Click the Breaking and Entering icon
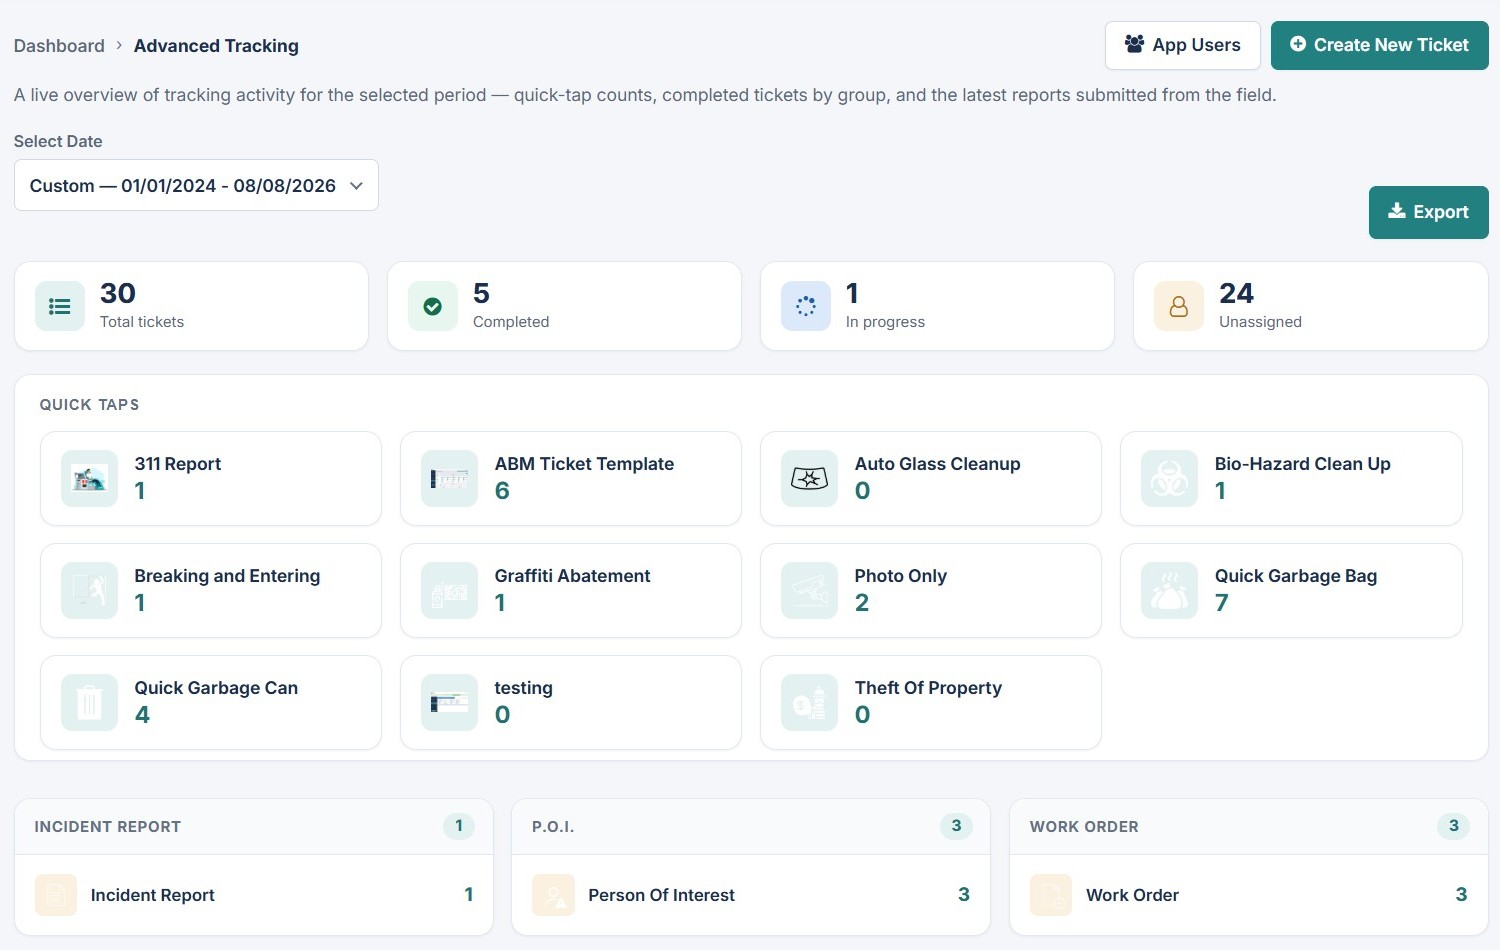Screen dimensions: 1500x950 coord(89,591)
